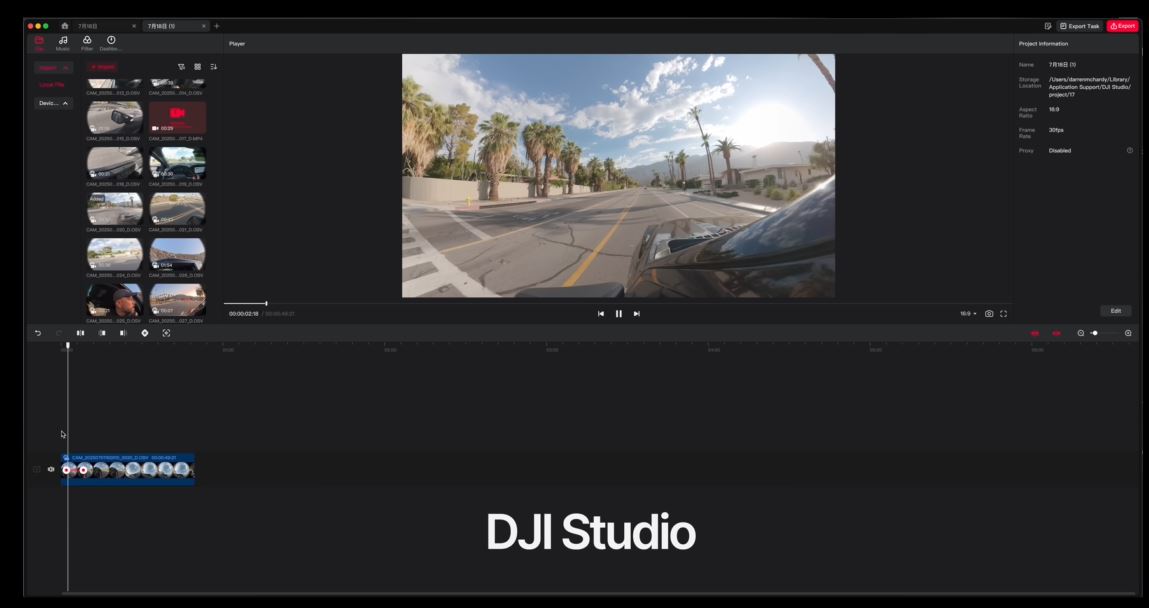The height and width of the screenshot is (608, 1149).
Task: Select the thumbnail marked Added
Action: click(114, 209)
